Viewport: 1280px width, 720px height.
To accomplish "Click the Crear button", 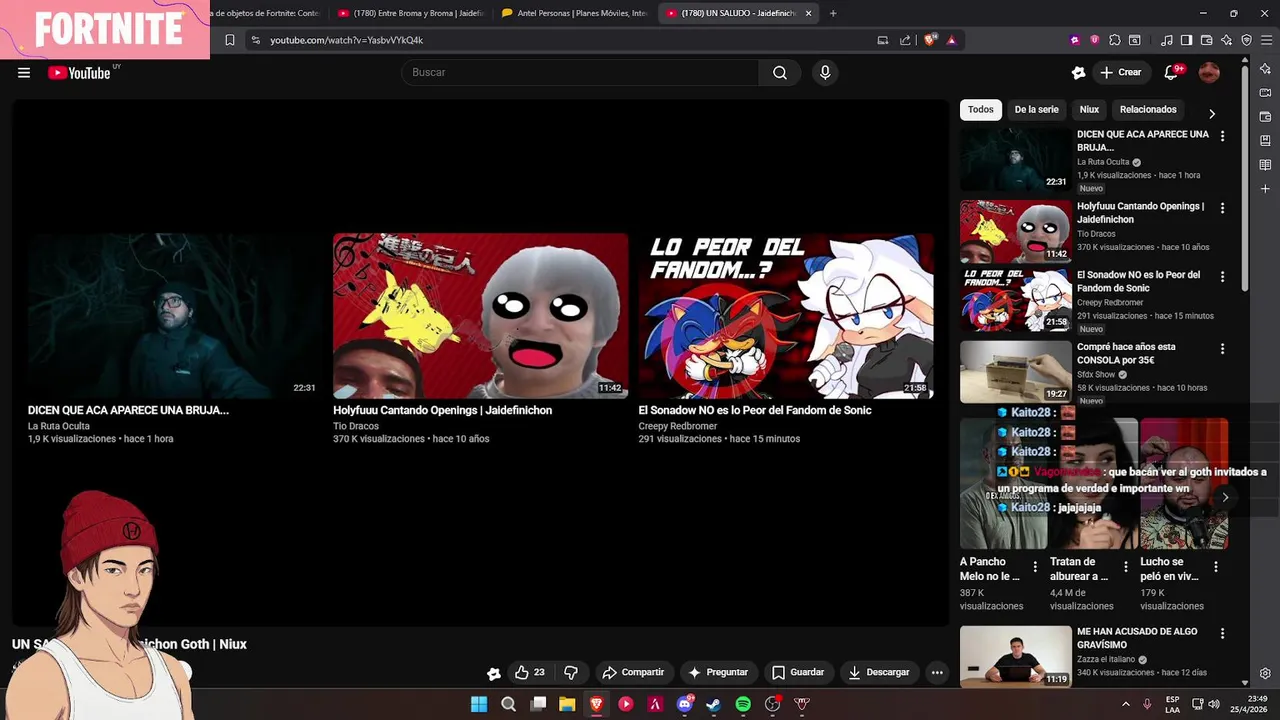I will (1120, 72).
